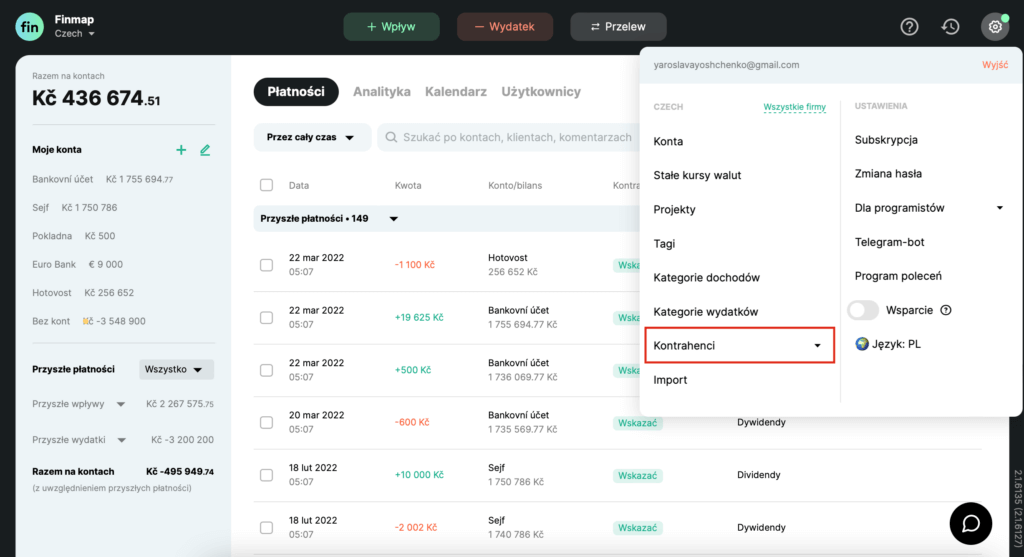Screen dimensions: 1024x557
Task: Add a new account with plus icon
Action: point(181,150)
